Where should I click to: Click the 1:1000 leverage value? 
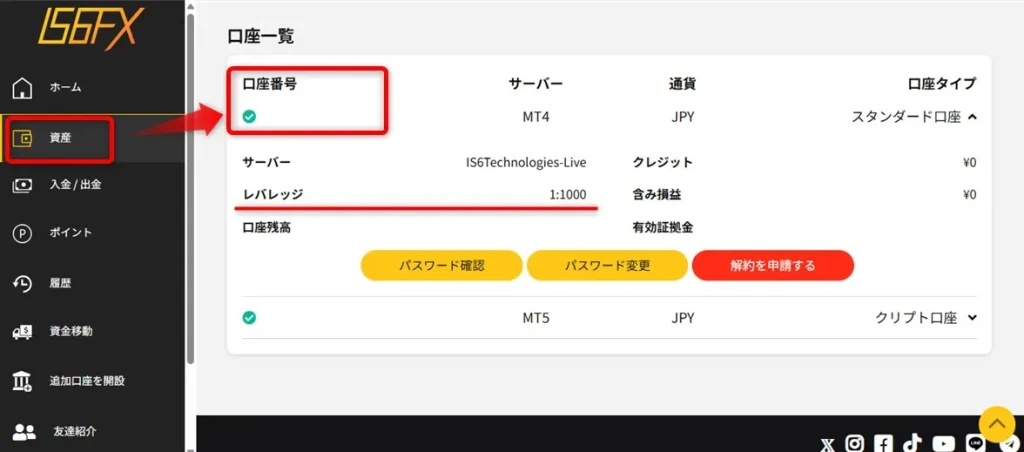tap(568, 195)
